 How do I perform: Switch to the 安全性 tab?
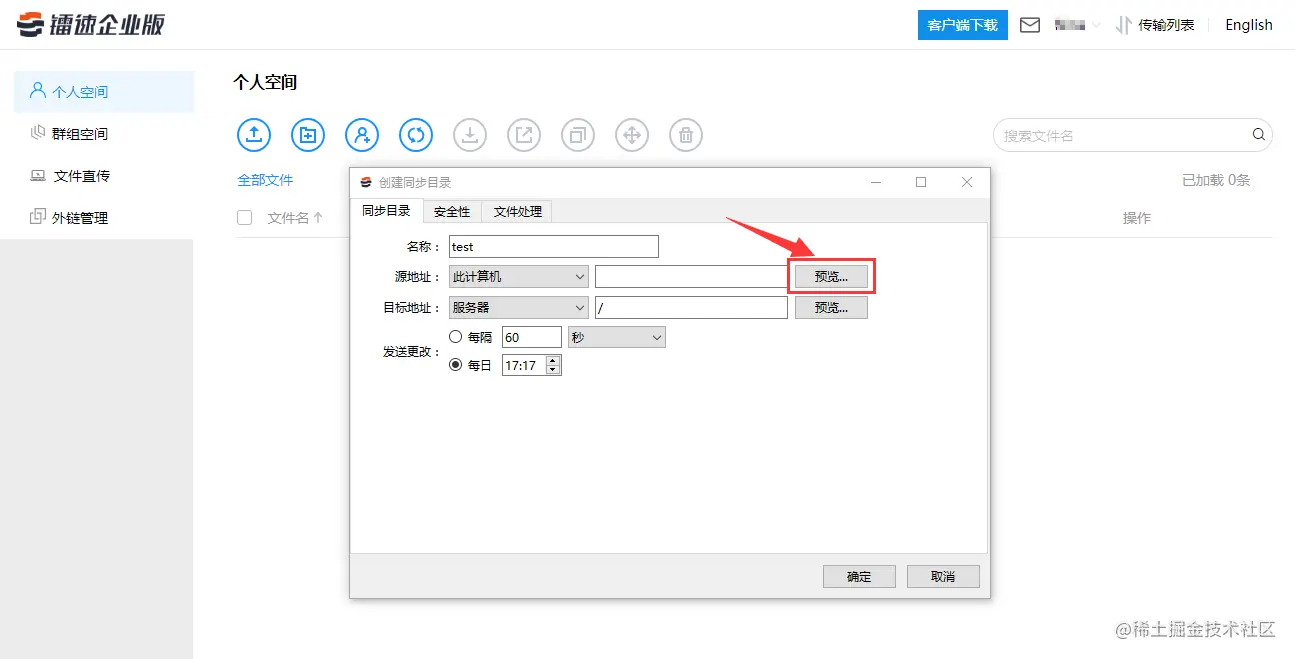click(452, 212)
